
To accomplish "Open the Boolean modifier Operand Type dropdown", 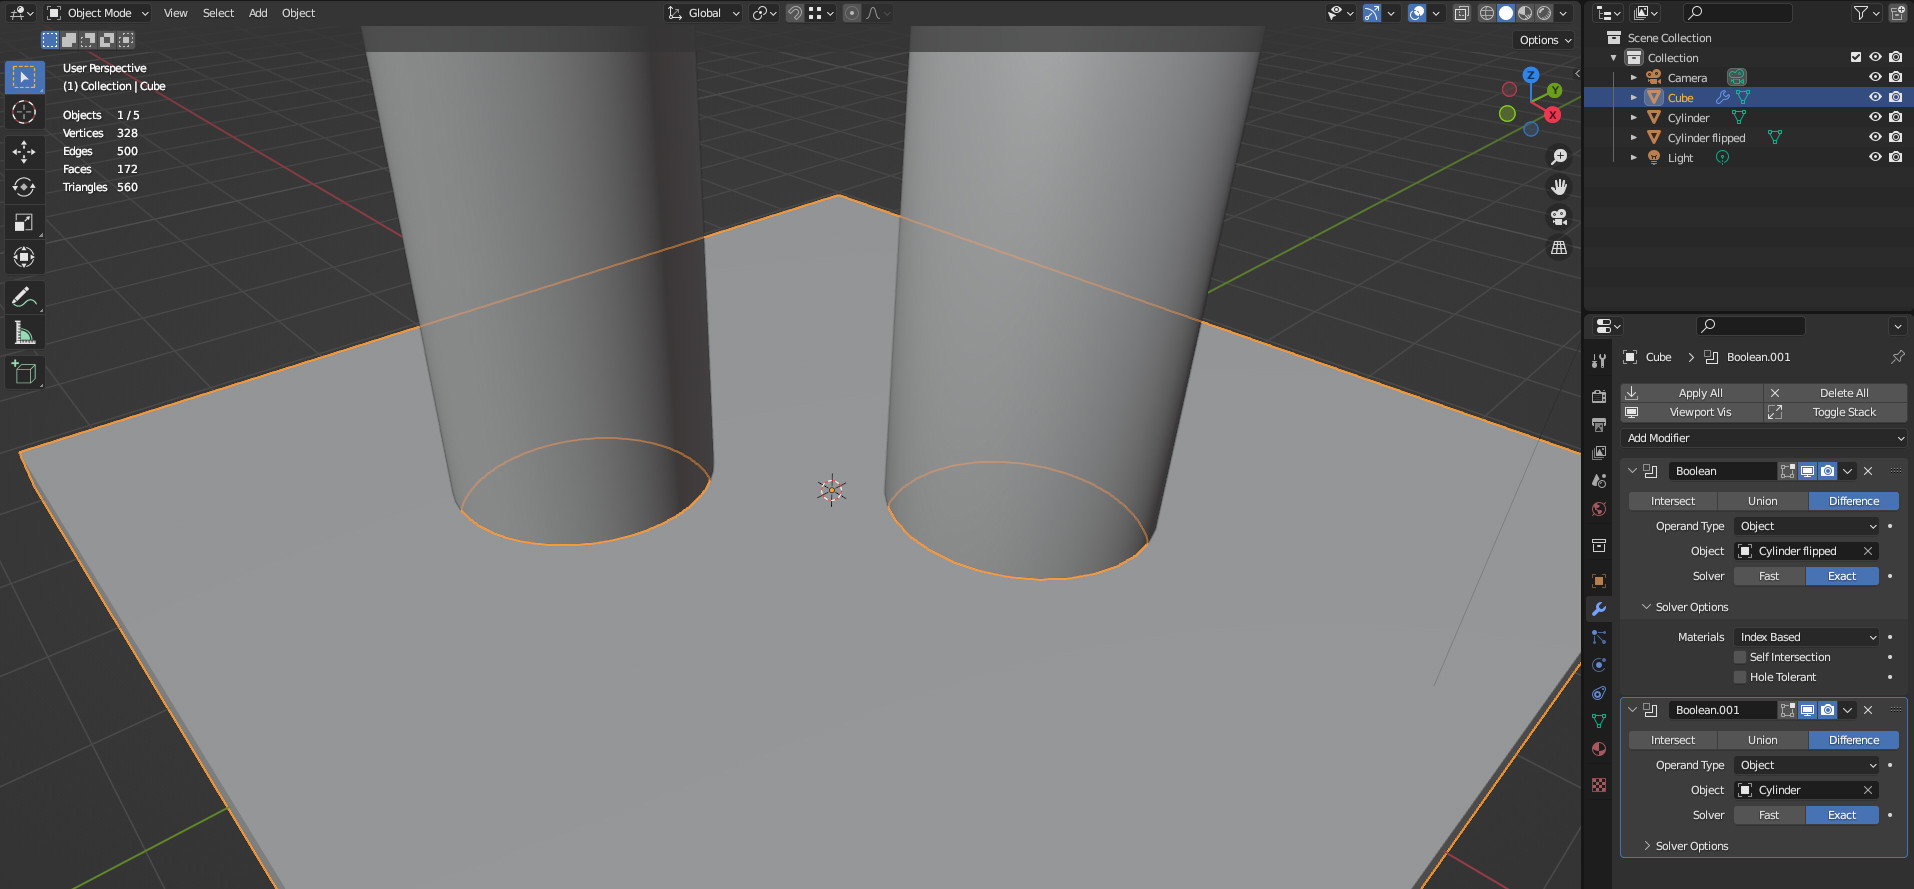I will (1808, 526).
